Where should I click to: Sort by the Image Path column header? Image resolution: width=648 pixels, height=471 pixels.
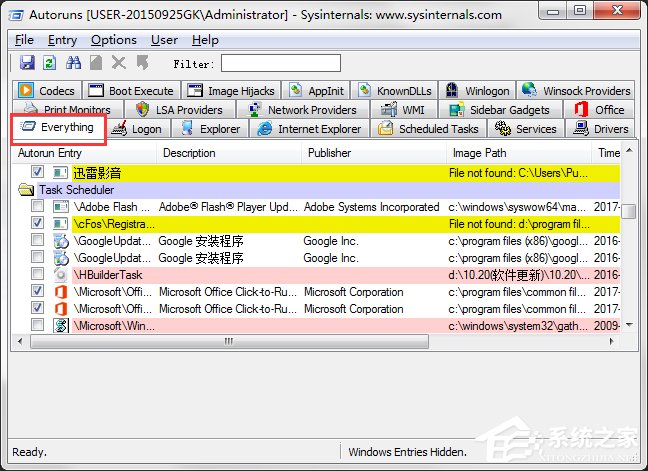click(x=479, y=153)
